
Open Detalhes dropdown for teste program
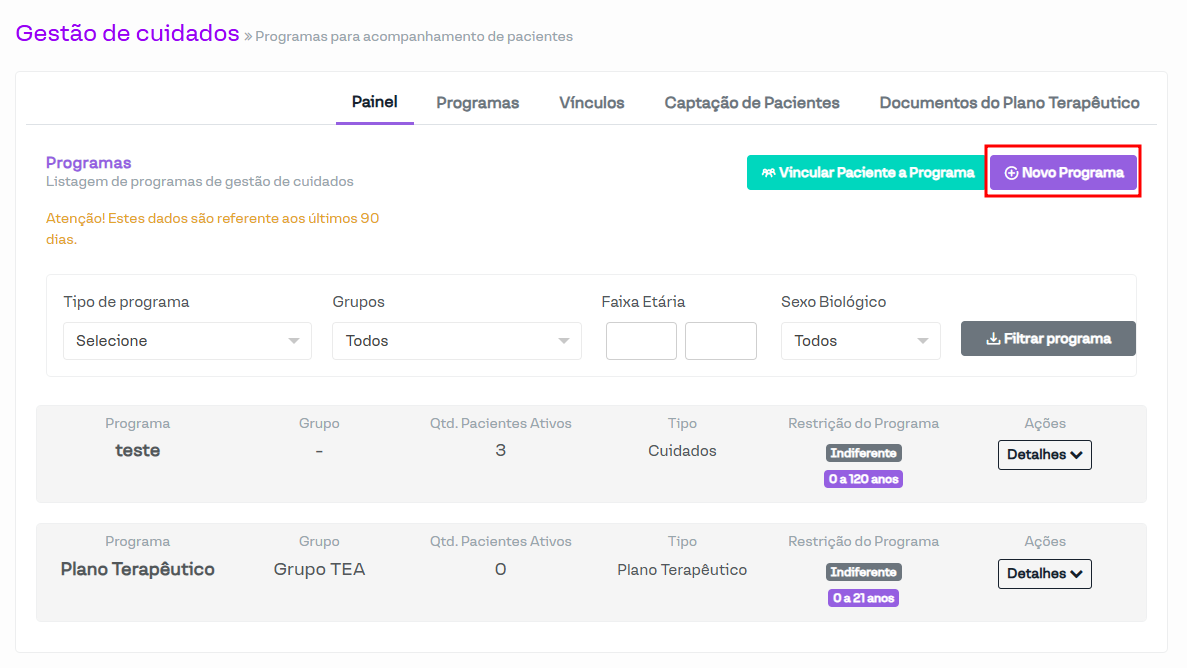click(x=1044, y=455)
